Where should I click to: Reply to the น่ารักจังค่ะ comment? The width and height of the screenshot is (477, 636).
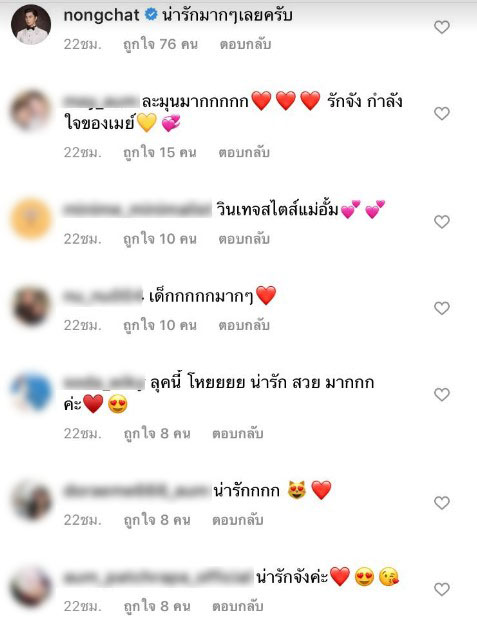pyautogui.click(x=238, y=606)
